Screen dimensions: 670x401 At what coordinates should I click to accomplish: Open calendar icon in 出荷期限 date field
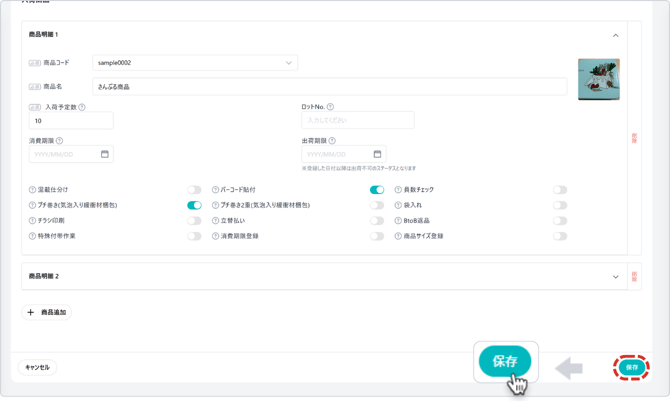tap(377, 154)
